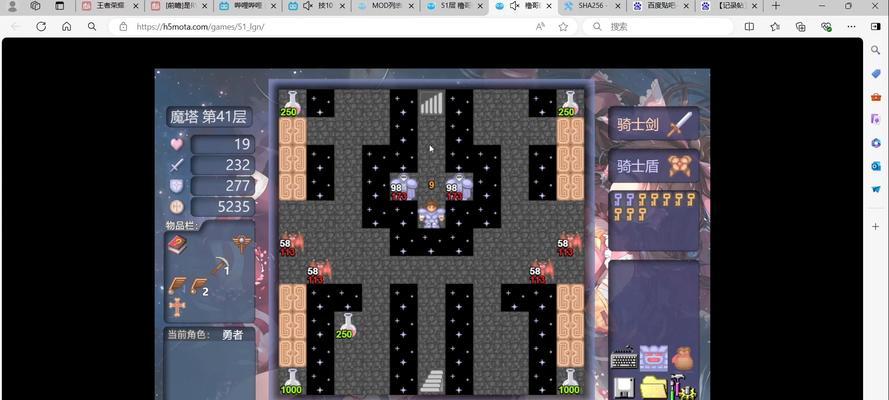
Task: Switch to the 【记录帖 tab
Action: (x=729, y=6)
